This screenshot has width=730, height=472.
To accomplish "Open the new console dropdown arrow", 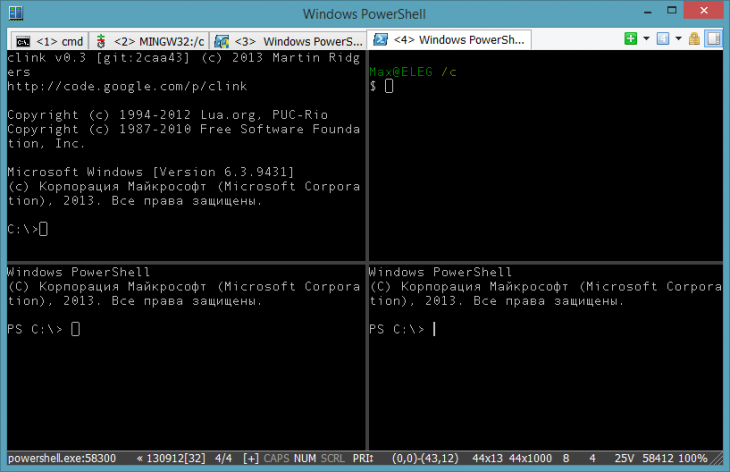I will [647, 39].
